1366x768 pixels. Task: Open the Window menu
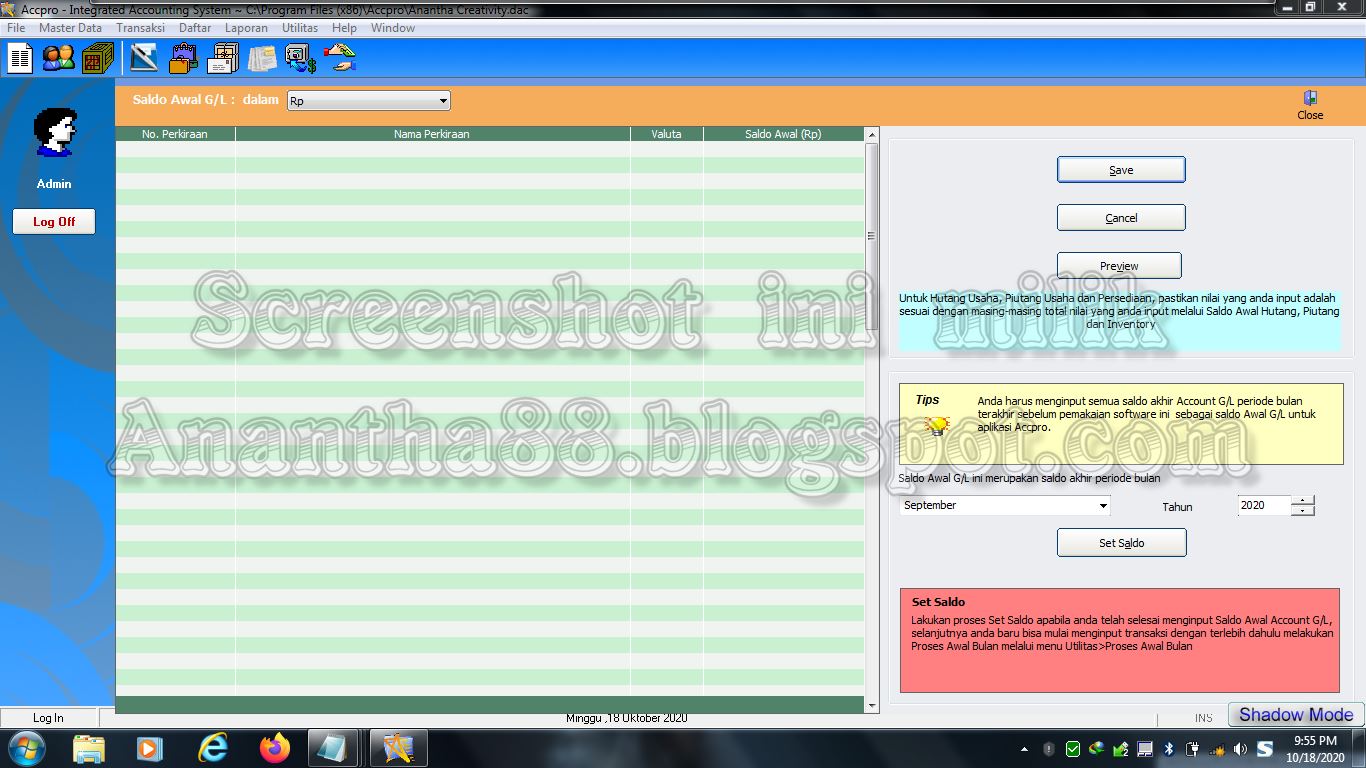393,28
